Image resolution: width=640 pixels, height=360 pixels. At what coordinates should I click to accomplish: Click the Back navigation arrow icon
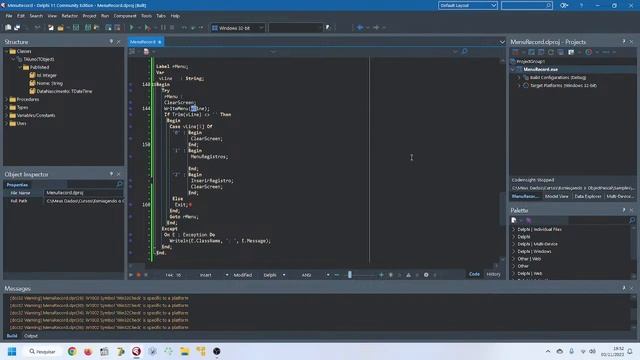coord(360,27)
